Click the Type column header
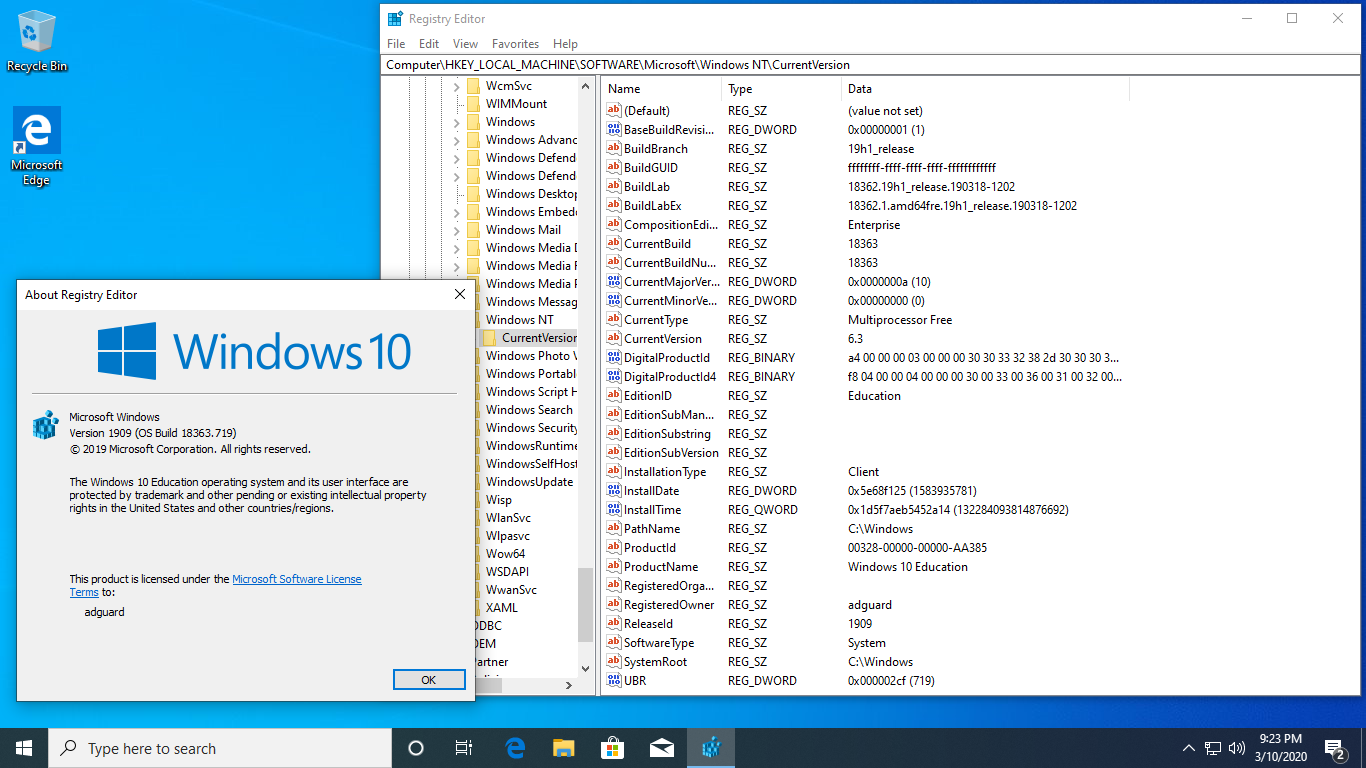The image size is (1366, 768). click(781, 89)
